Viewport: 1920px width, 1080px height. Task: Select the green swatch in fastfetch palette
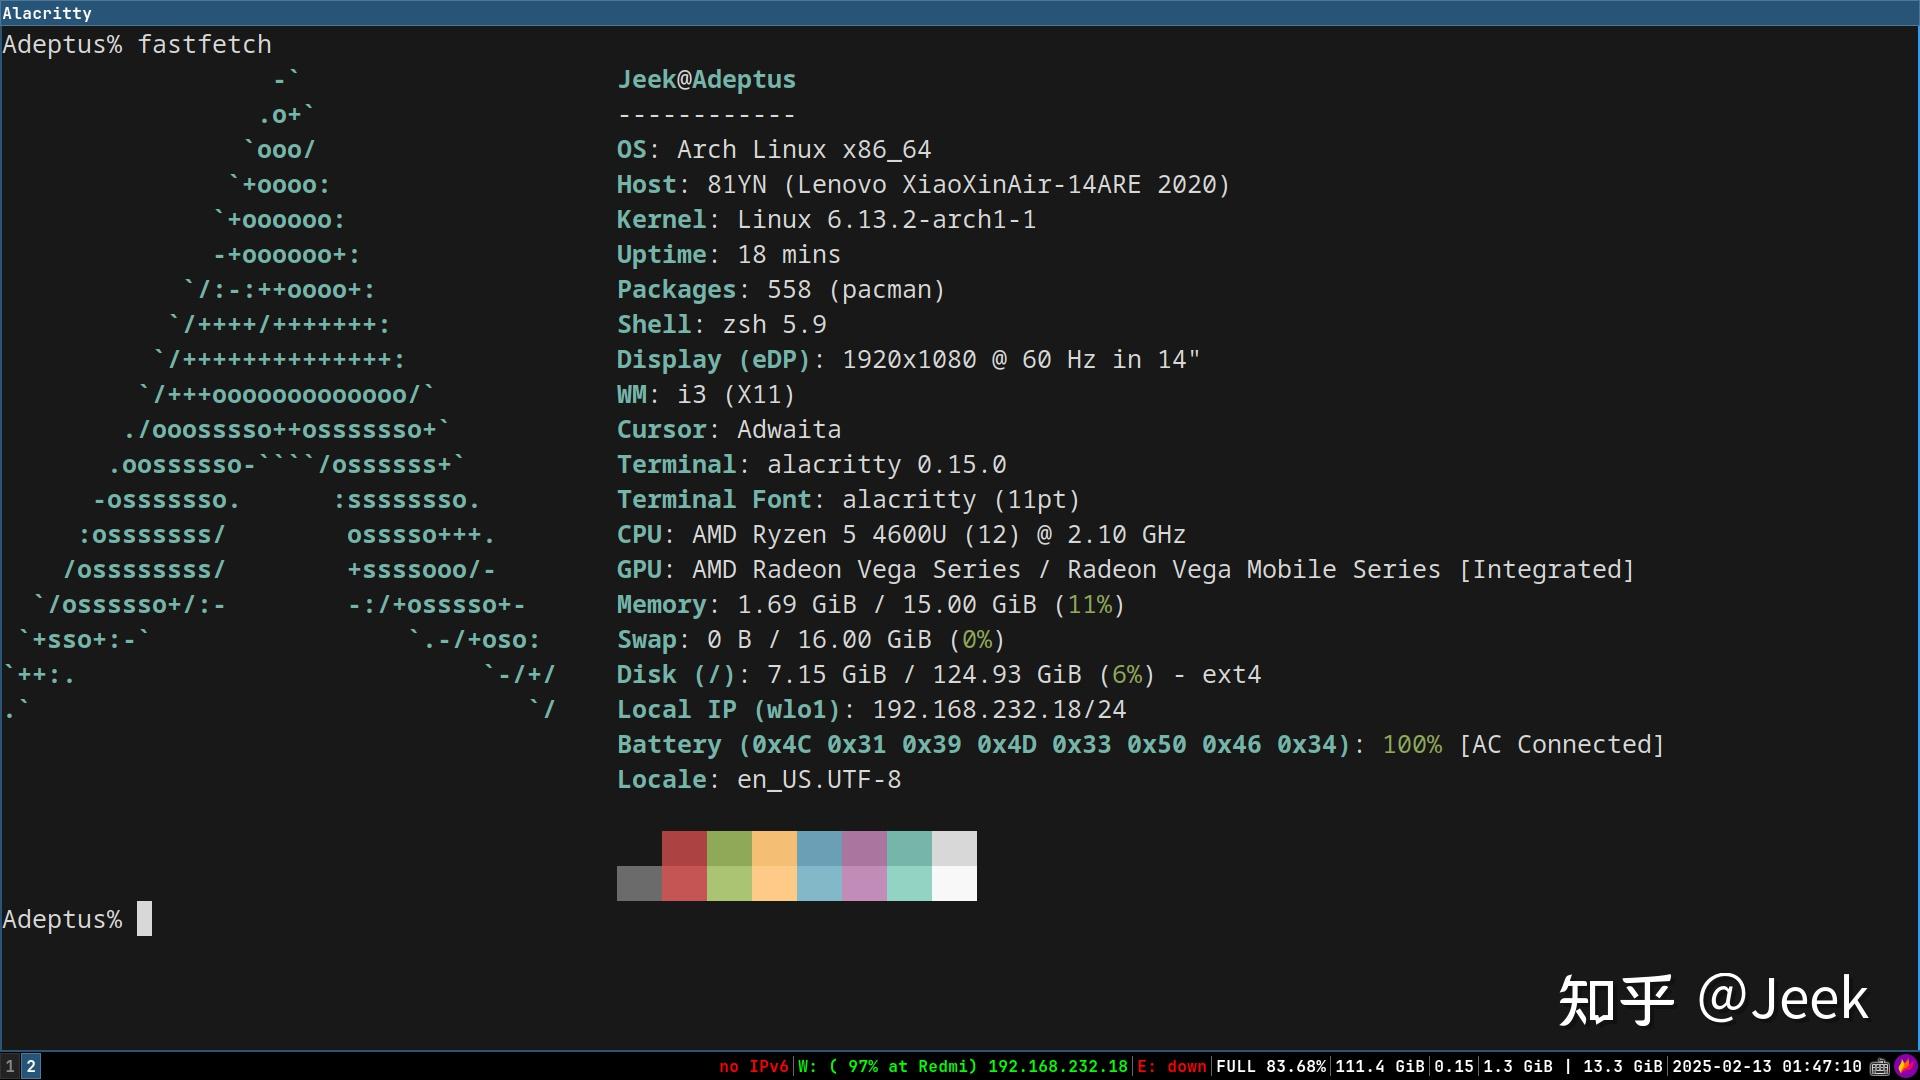(729, 866)
